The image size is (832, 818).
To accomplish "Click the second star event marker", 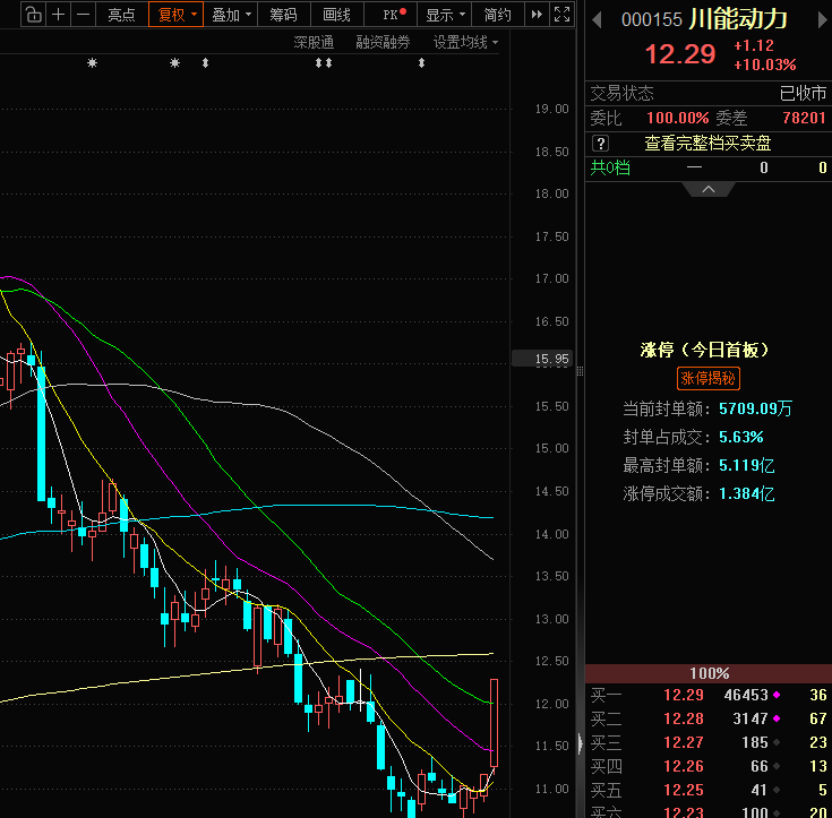I will point(175,63).
